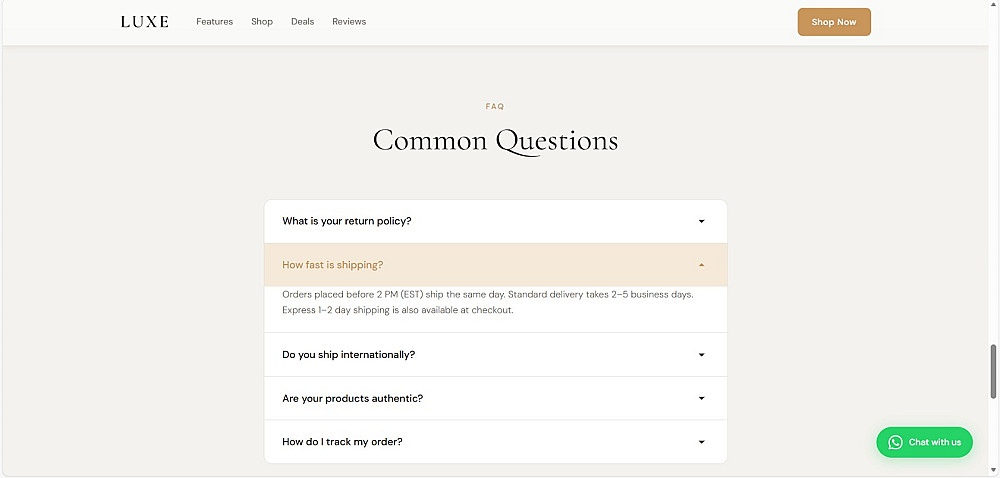The image size is (1000, 478).
Task: Collapse the shipping answer using its up arrow
Action: [701, 265]
